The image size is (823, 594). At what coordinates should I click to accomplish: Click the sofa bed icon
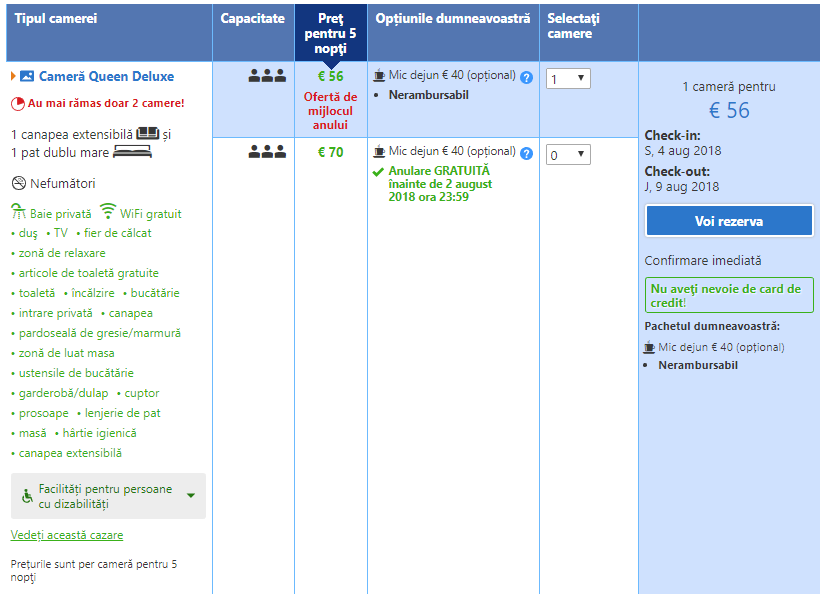click(148, 133)
